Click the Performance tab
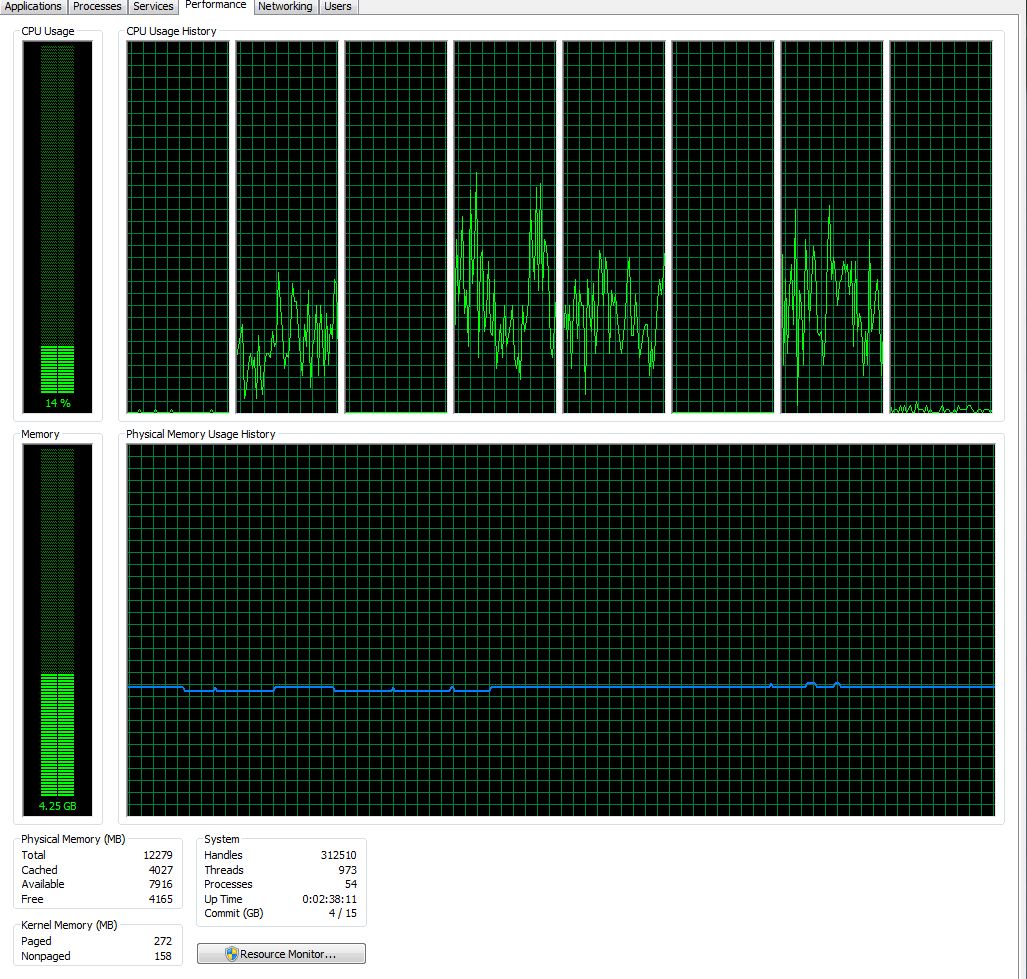The image size is (1027, 979). [x=216, y=6]
